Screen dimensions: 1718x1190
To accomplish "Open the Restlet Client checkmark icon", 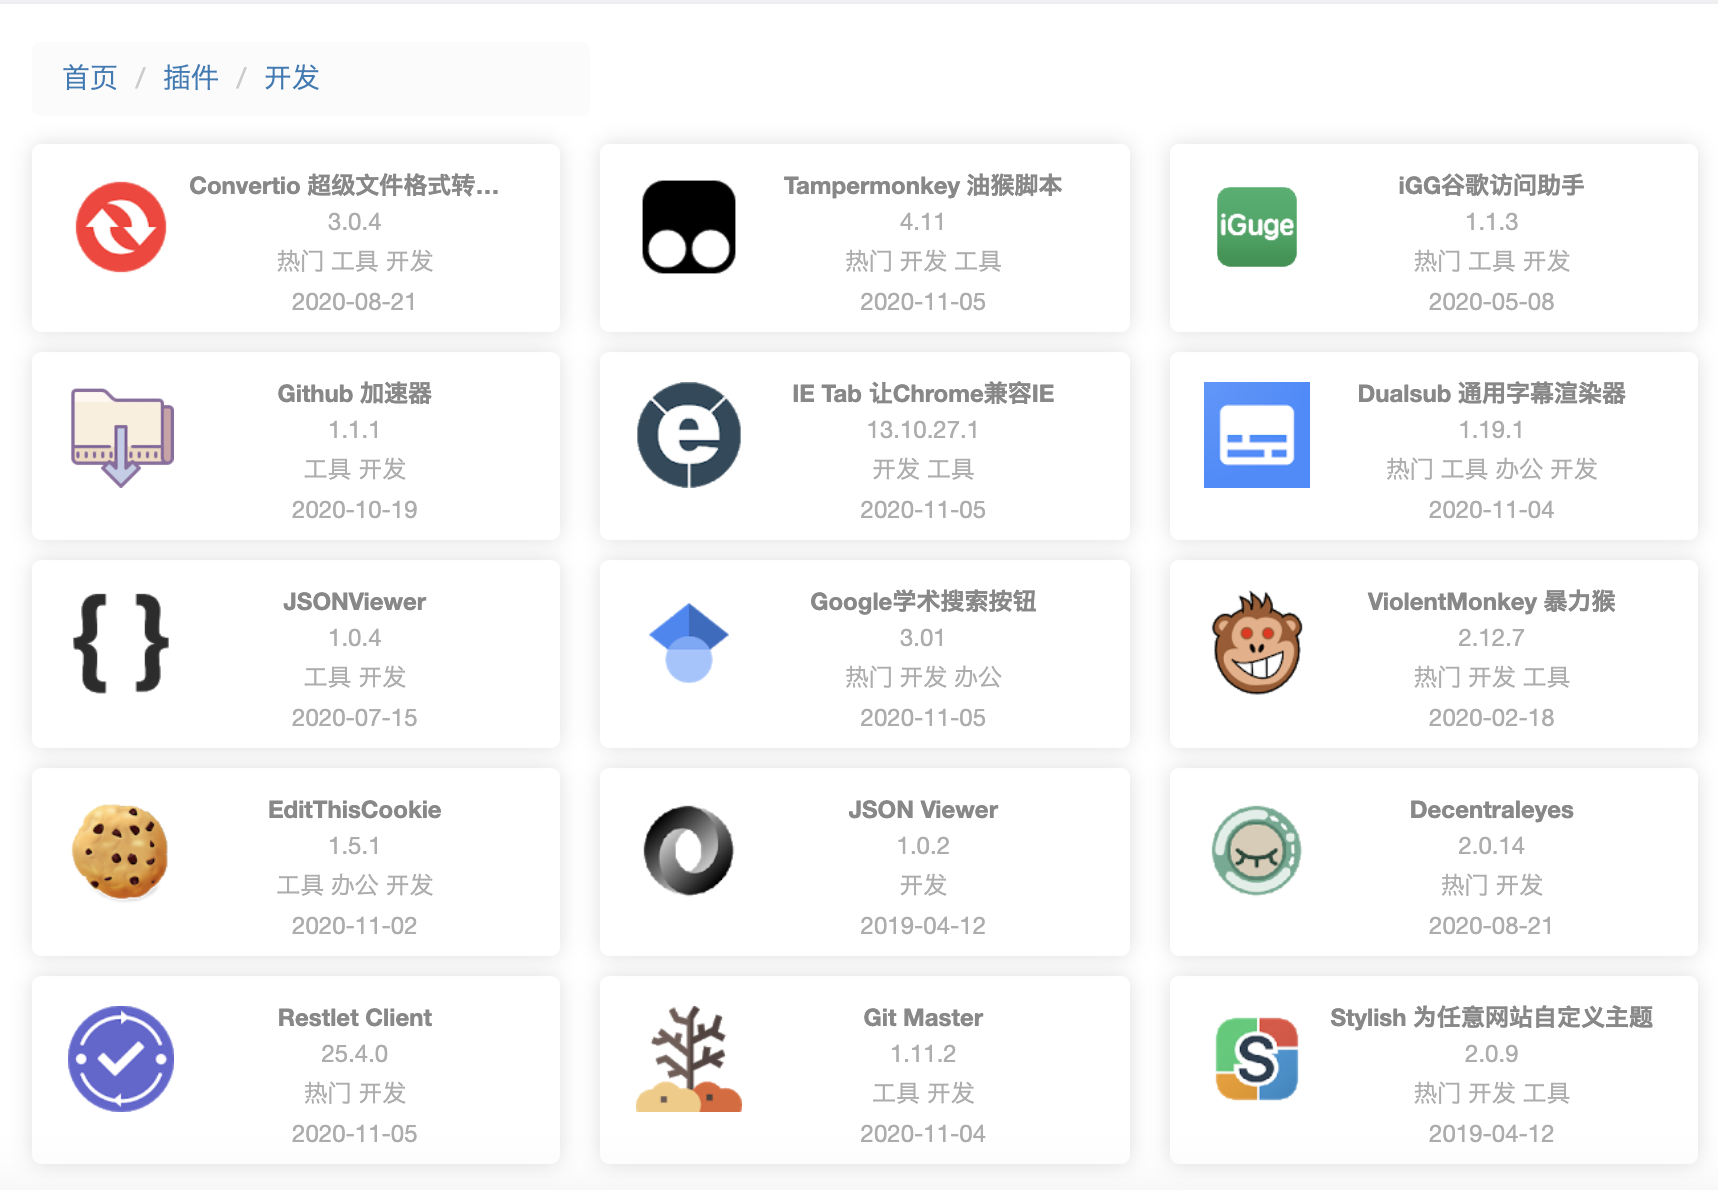I will tap(121, 1059).
